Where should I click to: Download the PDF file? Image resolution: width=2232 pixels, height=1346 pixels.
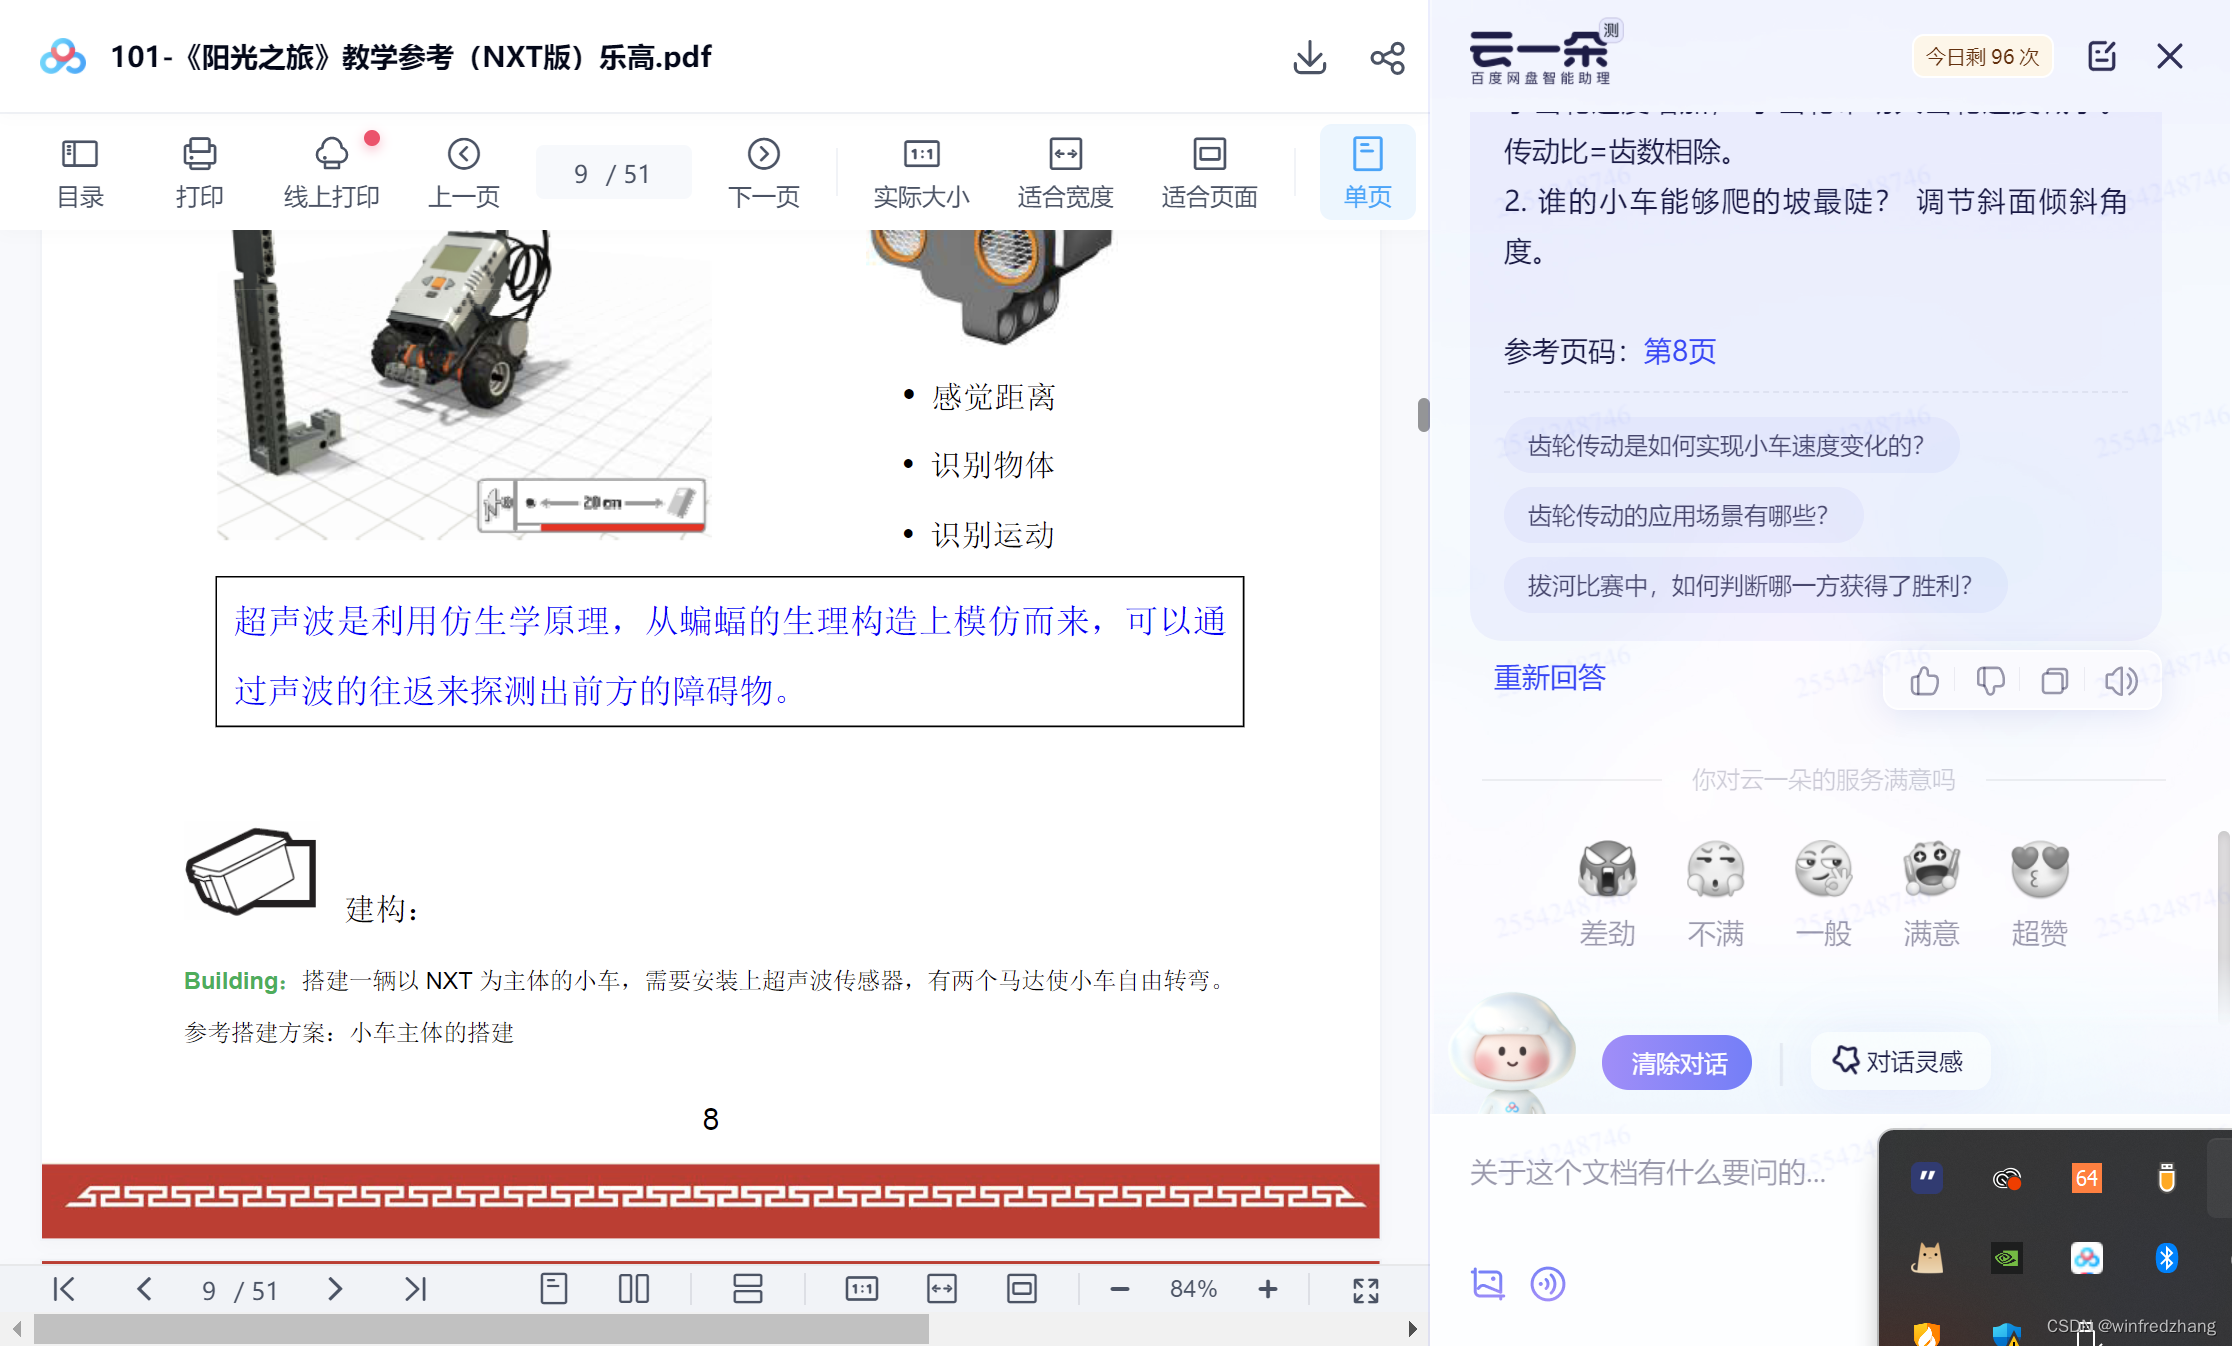click(x=1309, y=57)
